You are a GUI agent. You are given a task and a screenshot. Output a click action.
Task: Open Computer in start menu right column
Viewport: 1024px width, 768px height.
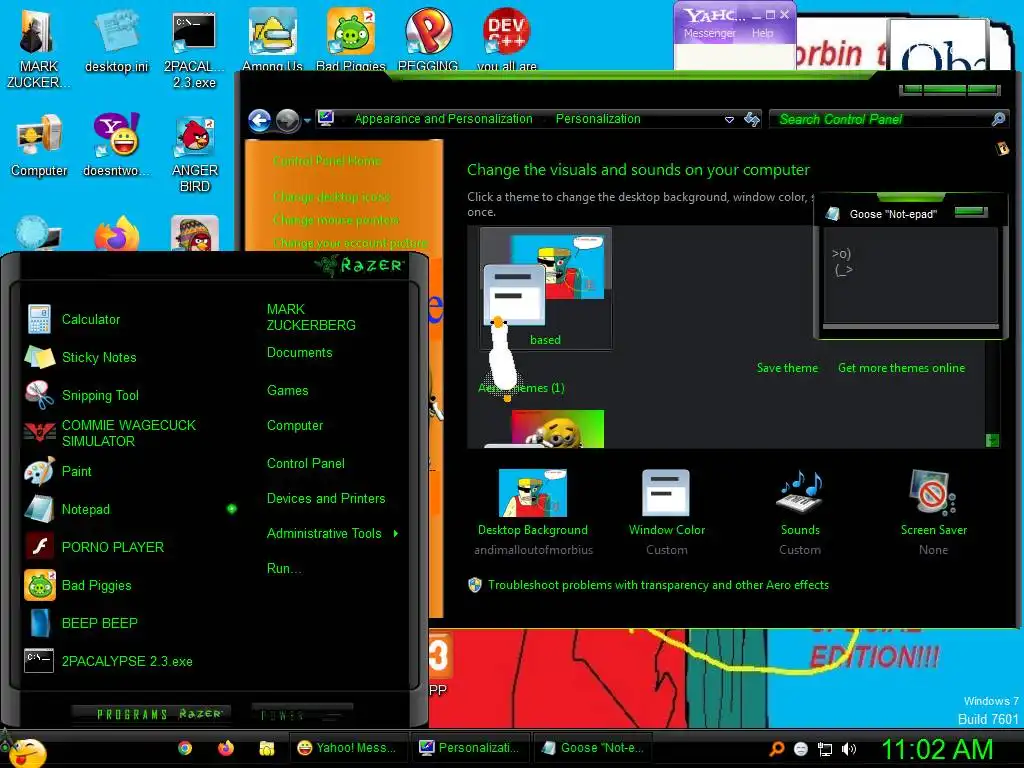pos(295,426)
